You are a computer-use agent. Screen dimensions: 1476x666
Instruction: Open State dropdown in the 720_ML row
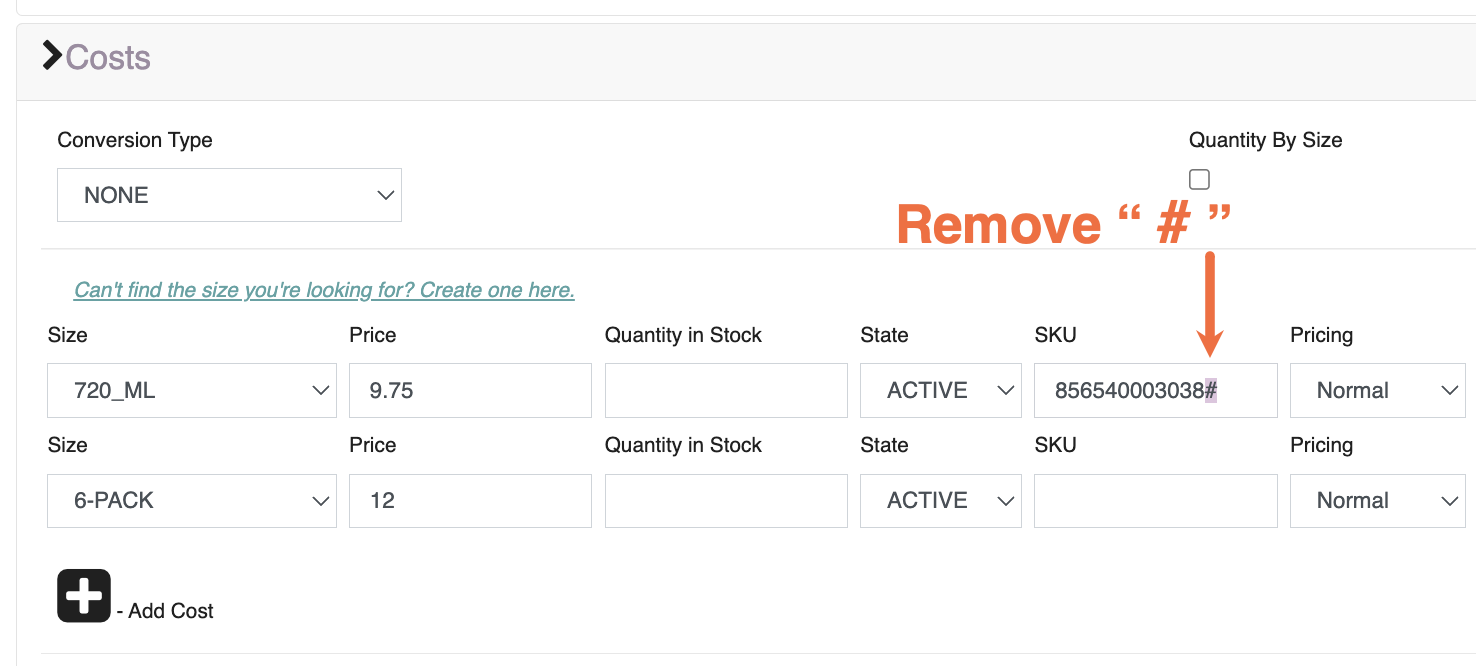(941, 390)
